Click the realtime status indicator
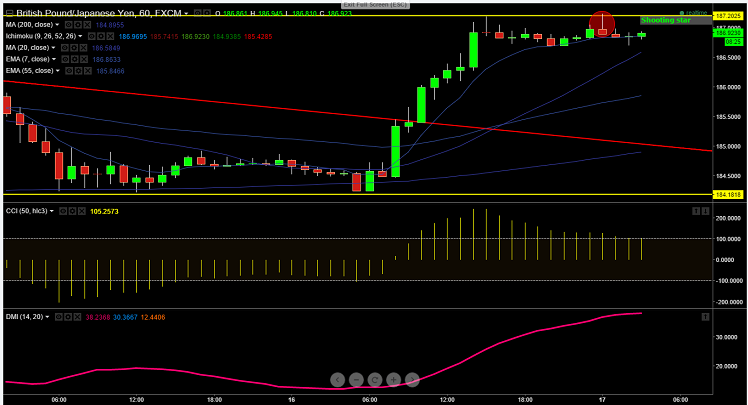 [x=694, y=13]
